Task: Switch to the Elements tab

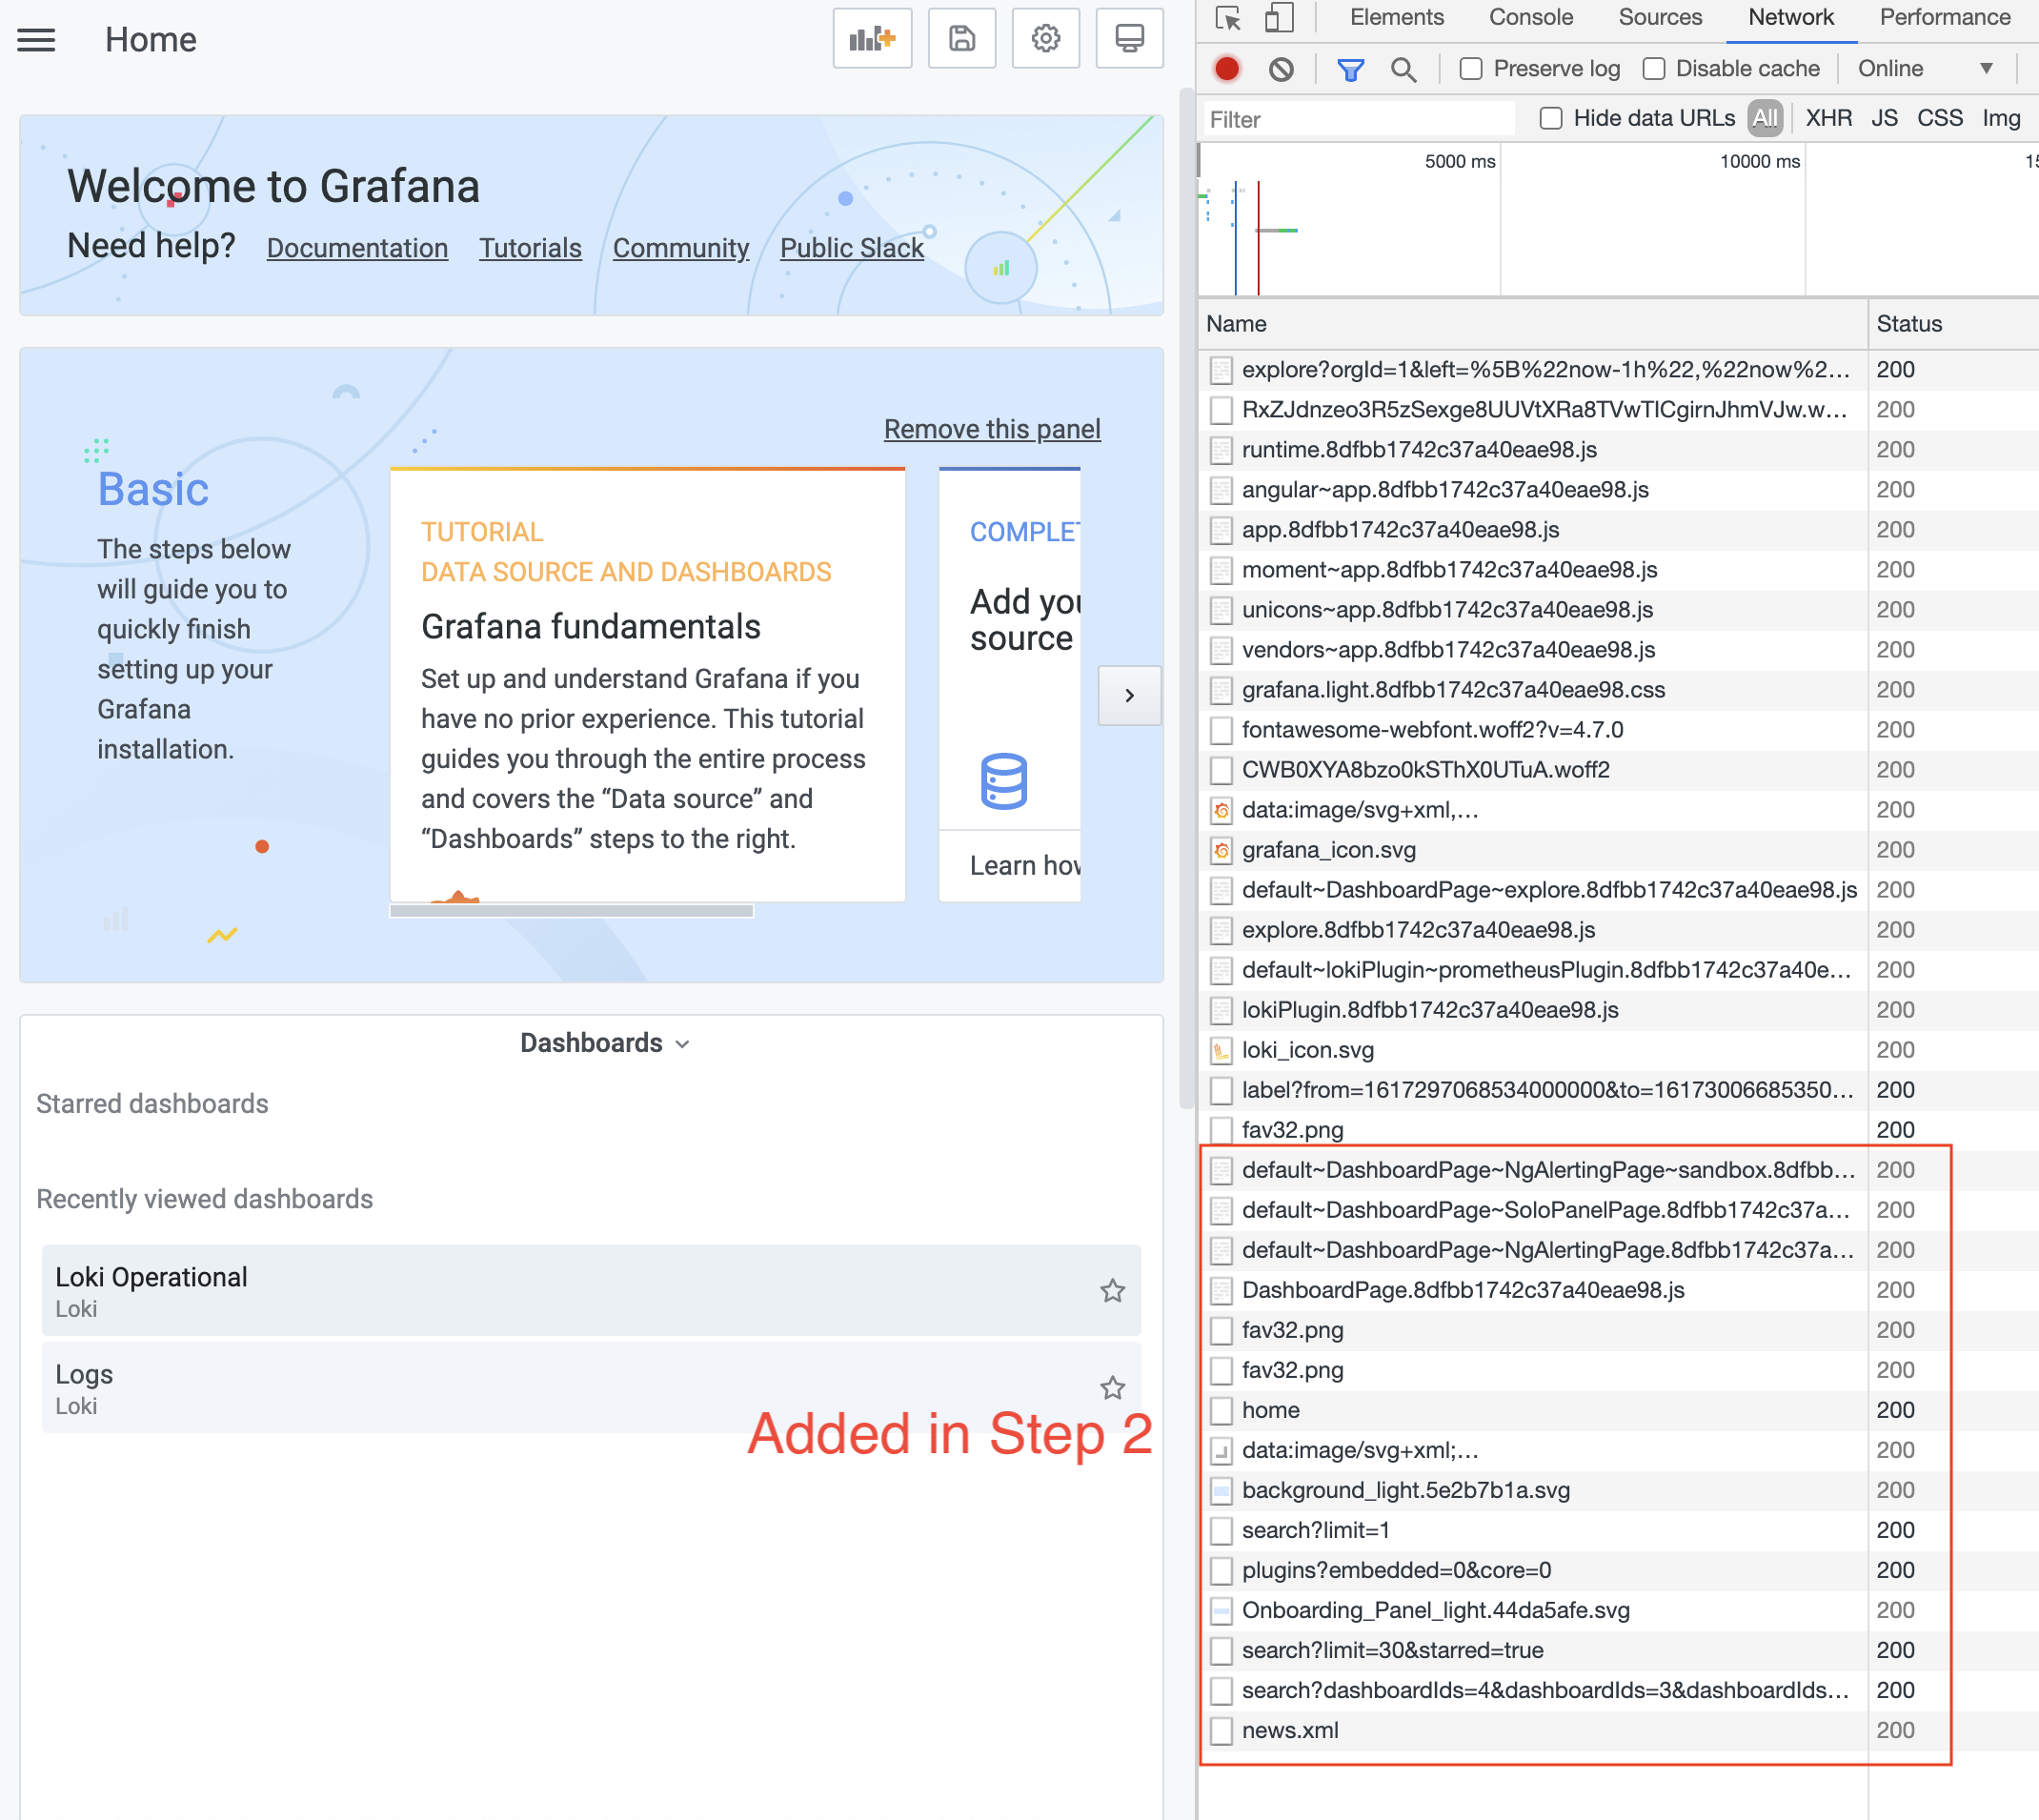Action: [x=1396, y=18]
